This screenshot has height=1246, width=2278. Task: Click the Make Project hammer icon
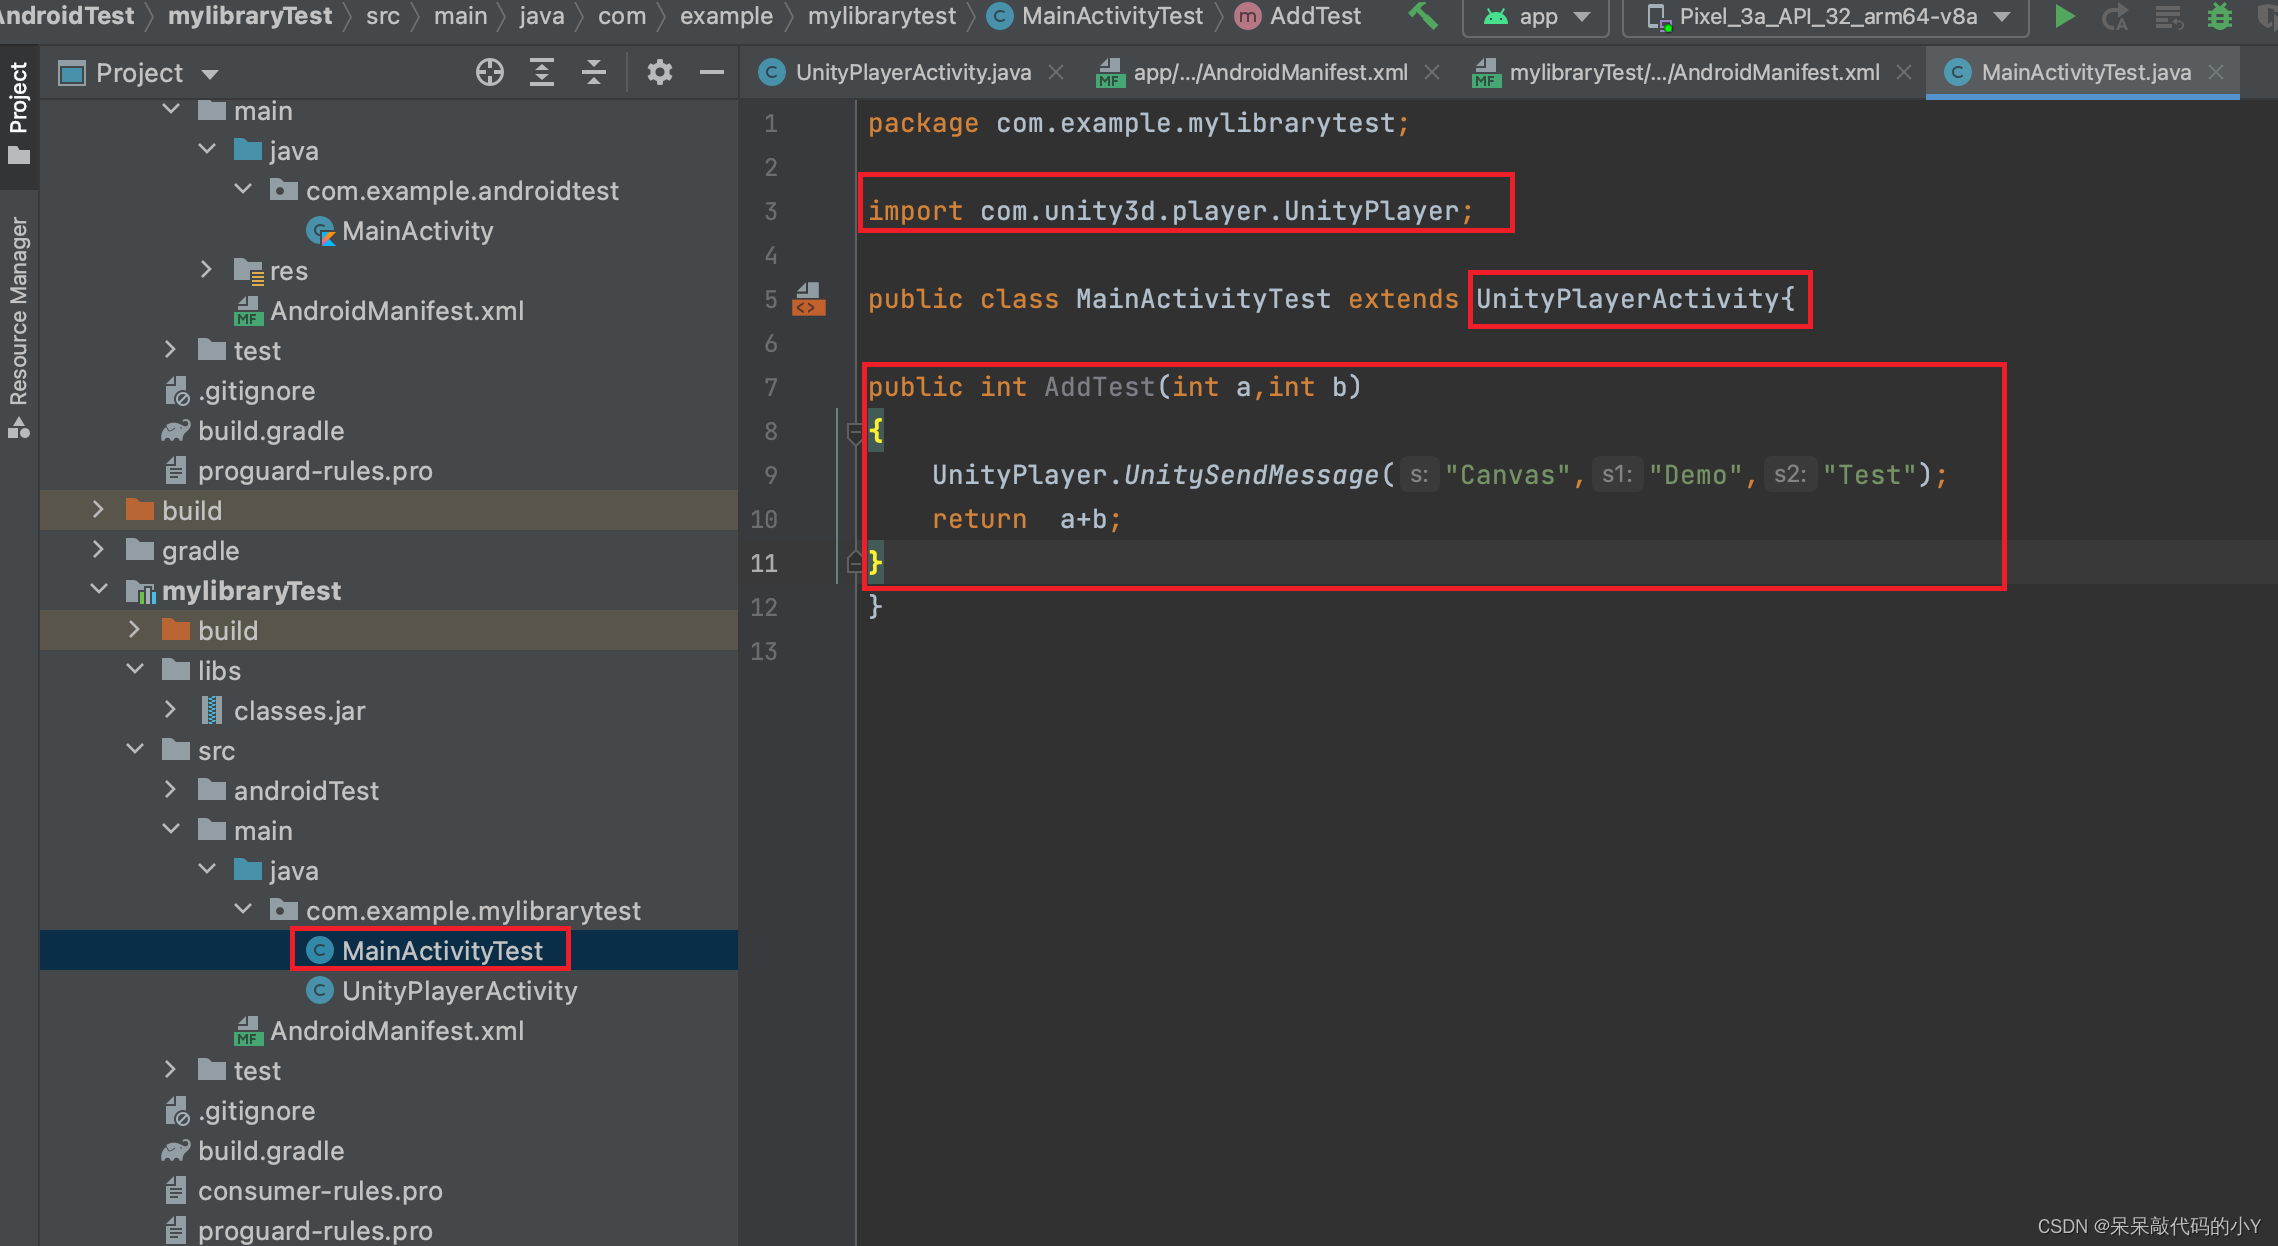[x=1423, y=16]
